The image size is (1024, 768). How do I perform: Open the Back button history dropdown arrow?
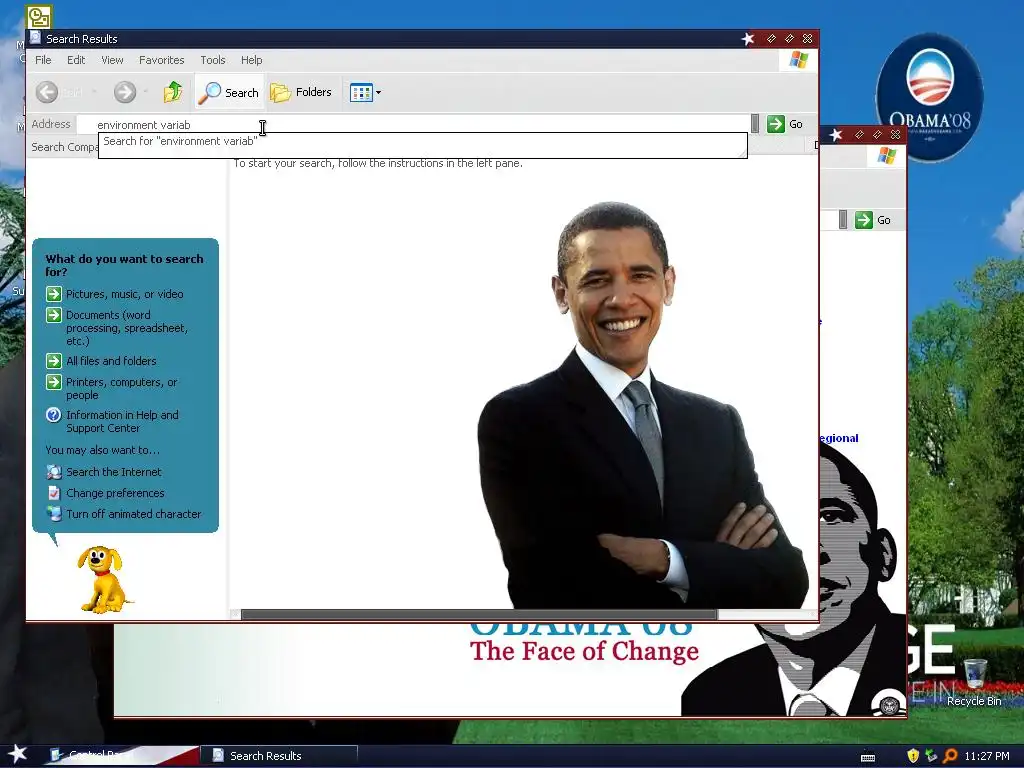[94, 92]
